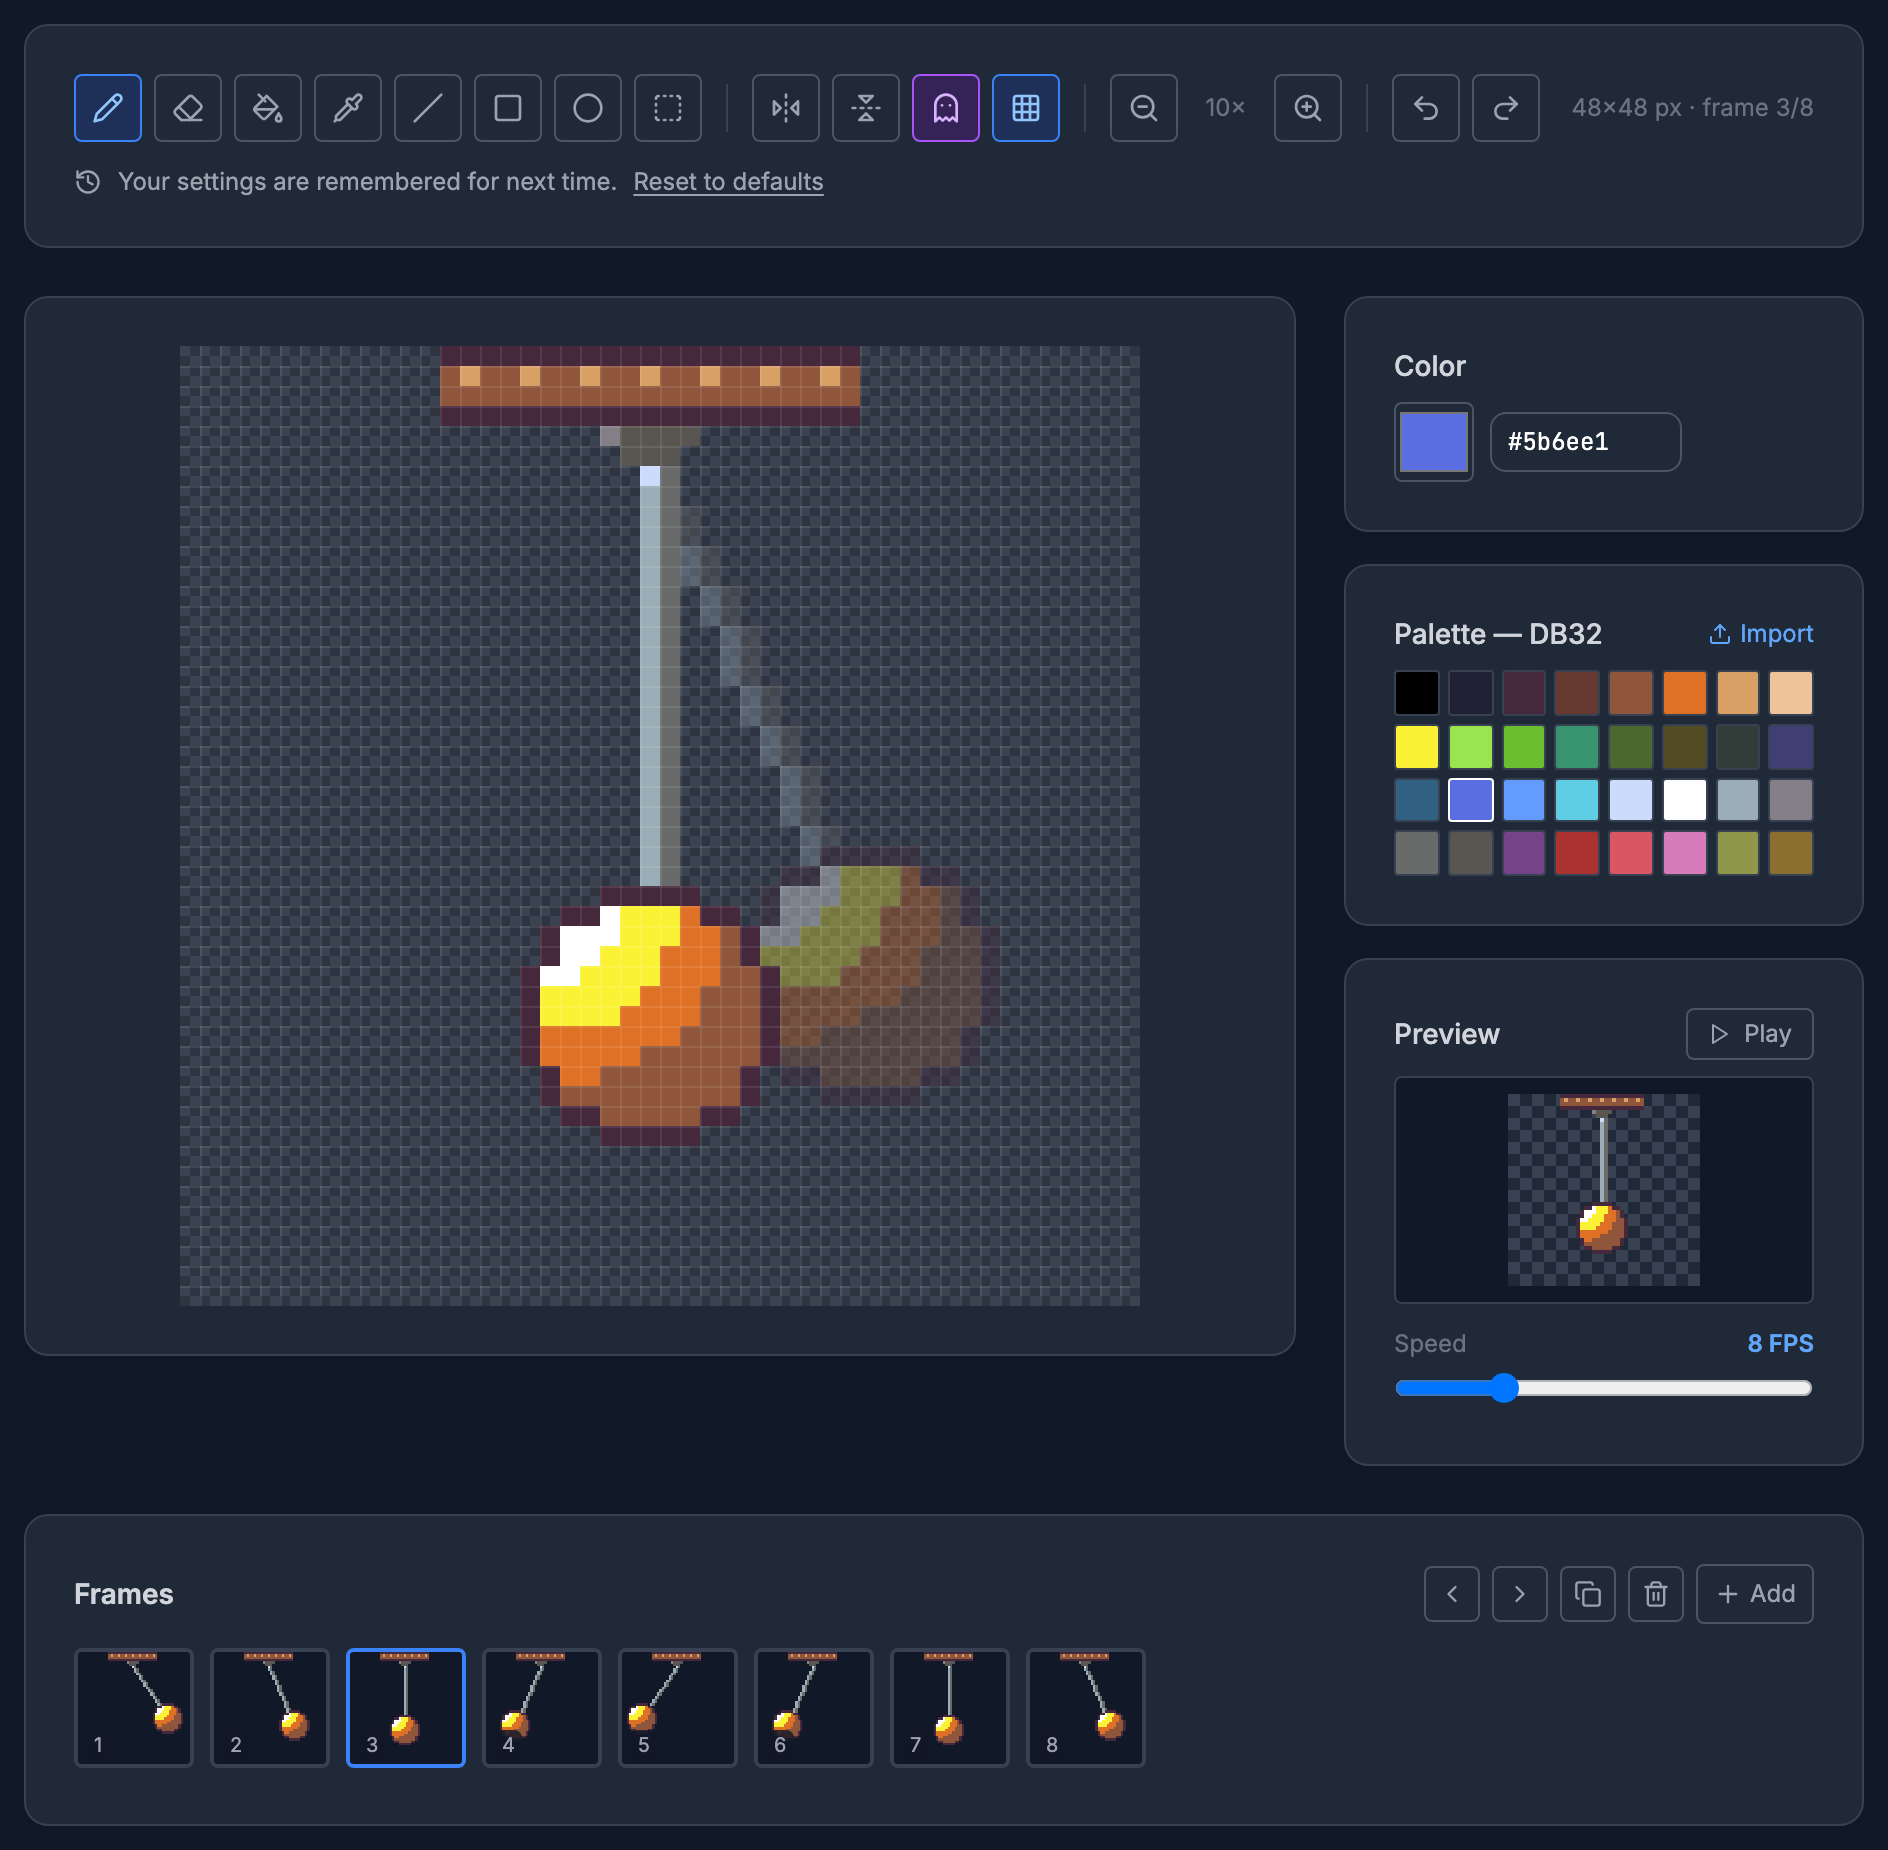Toggle vertical mirror symmetry
This screenshot has width=1888, height=1850.
click(x=866, y=108)
